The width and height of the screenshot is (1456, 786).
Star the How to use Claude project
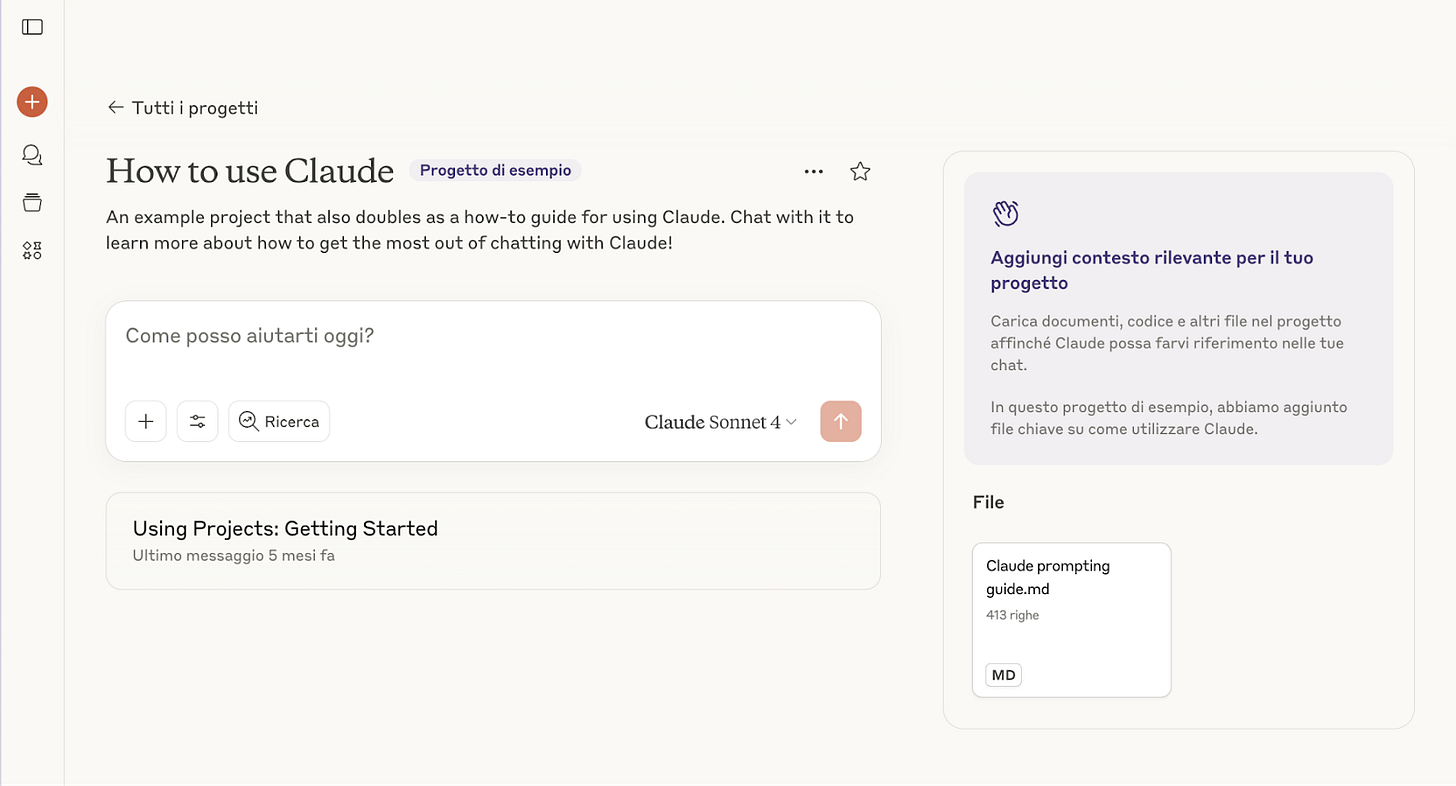click(860, 171)
